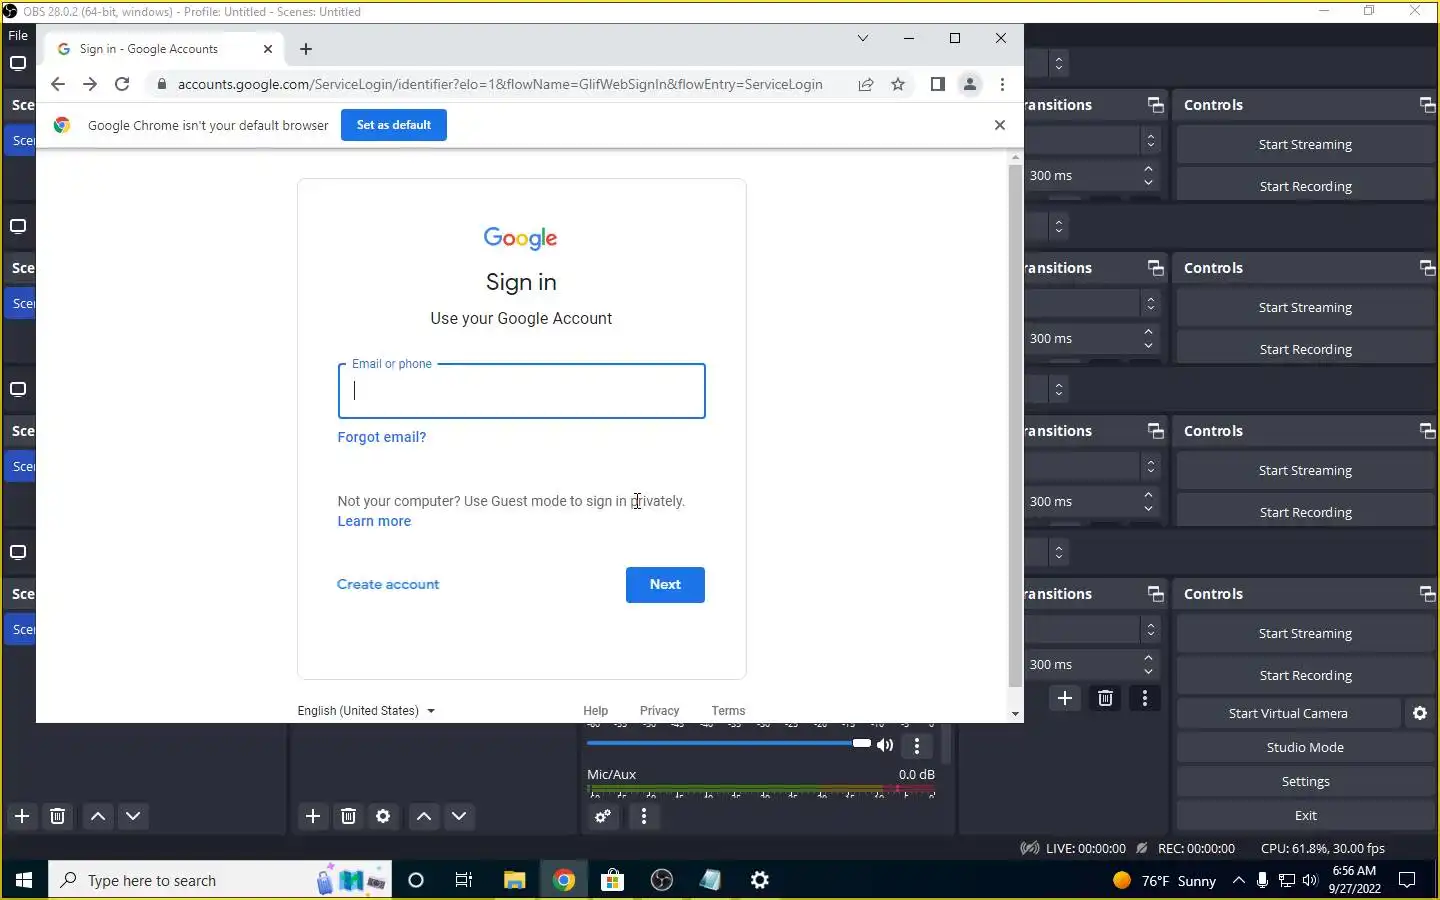Focus the Email or phone field
1440x900 pixels.
[x=522, y=391]
